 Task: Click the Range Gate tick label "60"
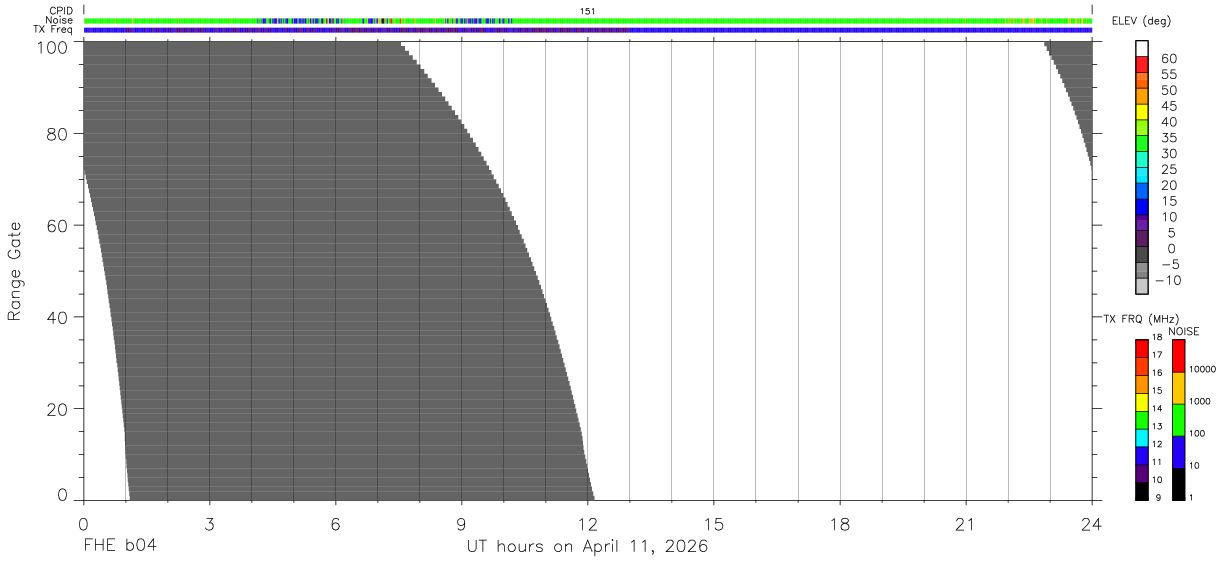(59, 226)
